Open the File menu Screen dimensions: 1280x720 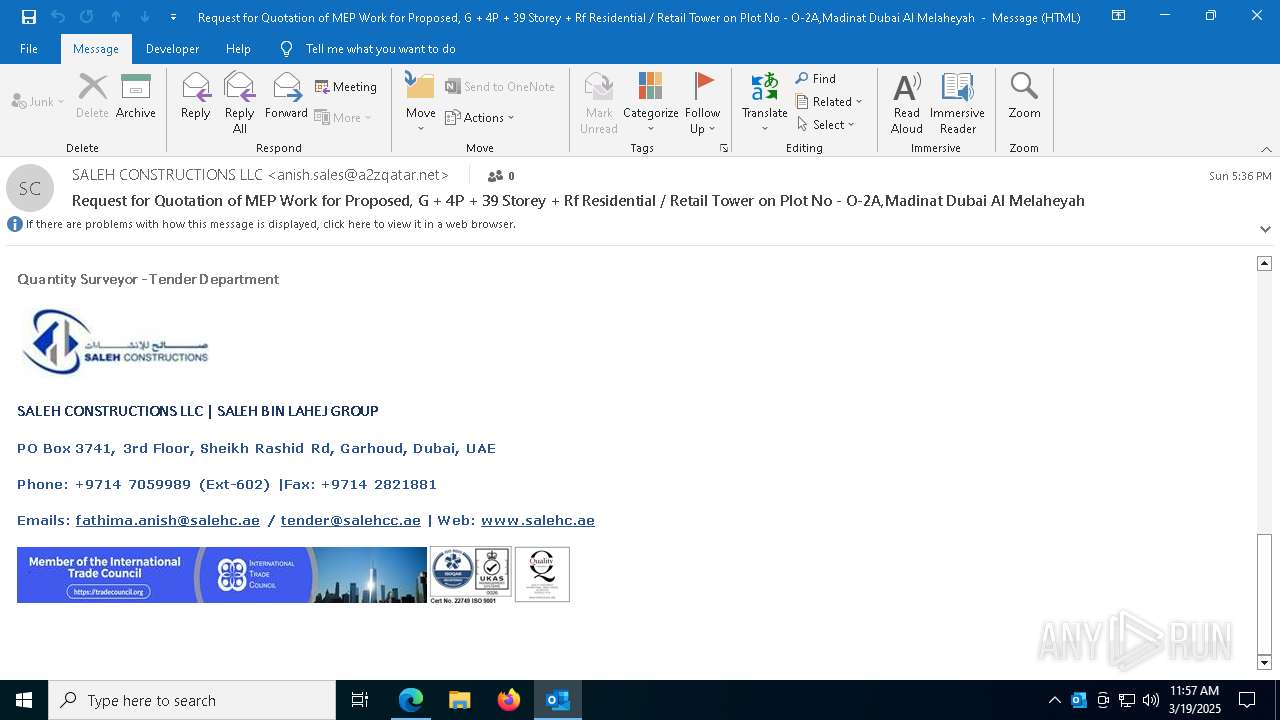29,49
